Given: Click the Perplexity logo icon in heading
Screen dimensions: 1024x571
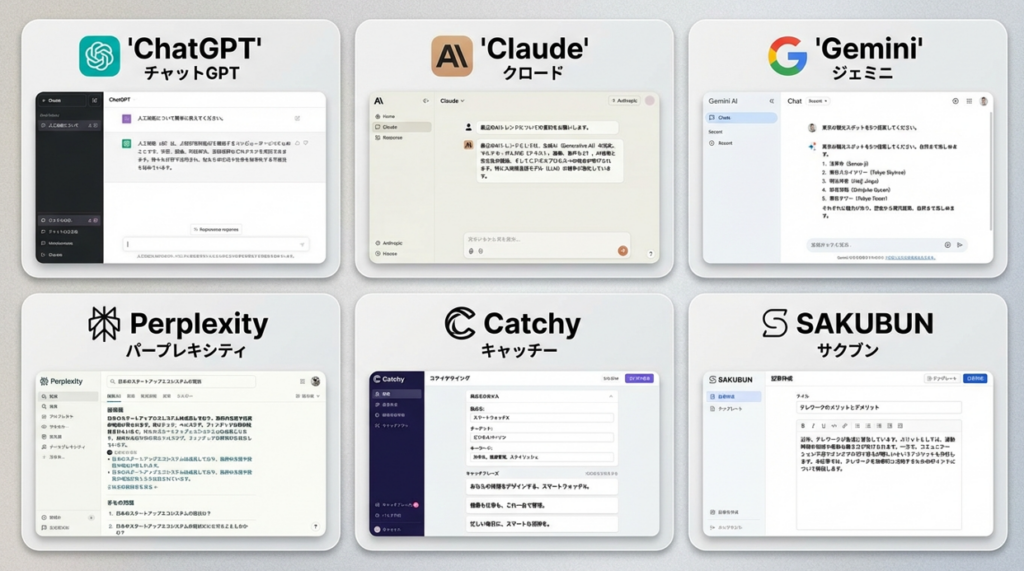Looking at the screenshot, I should [104, 324].
